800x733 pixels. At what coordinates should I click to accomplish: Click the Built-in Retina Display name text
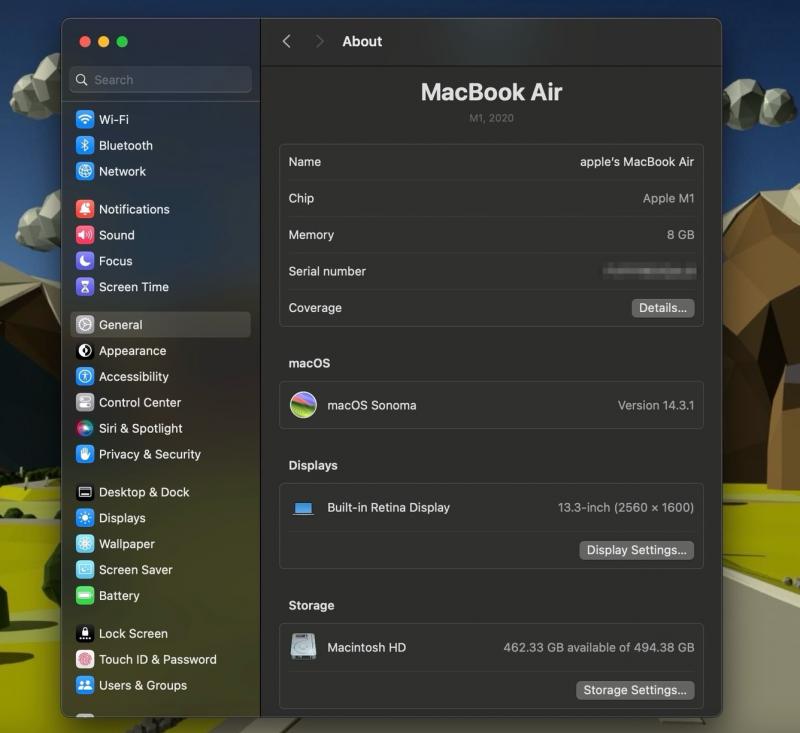[x=388, y=508]
